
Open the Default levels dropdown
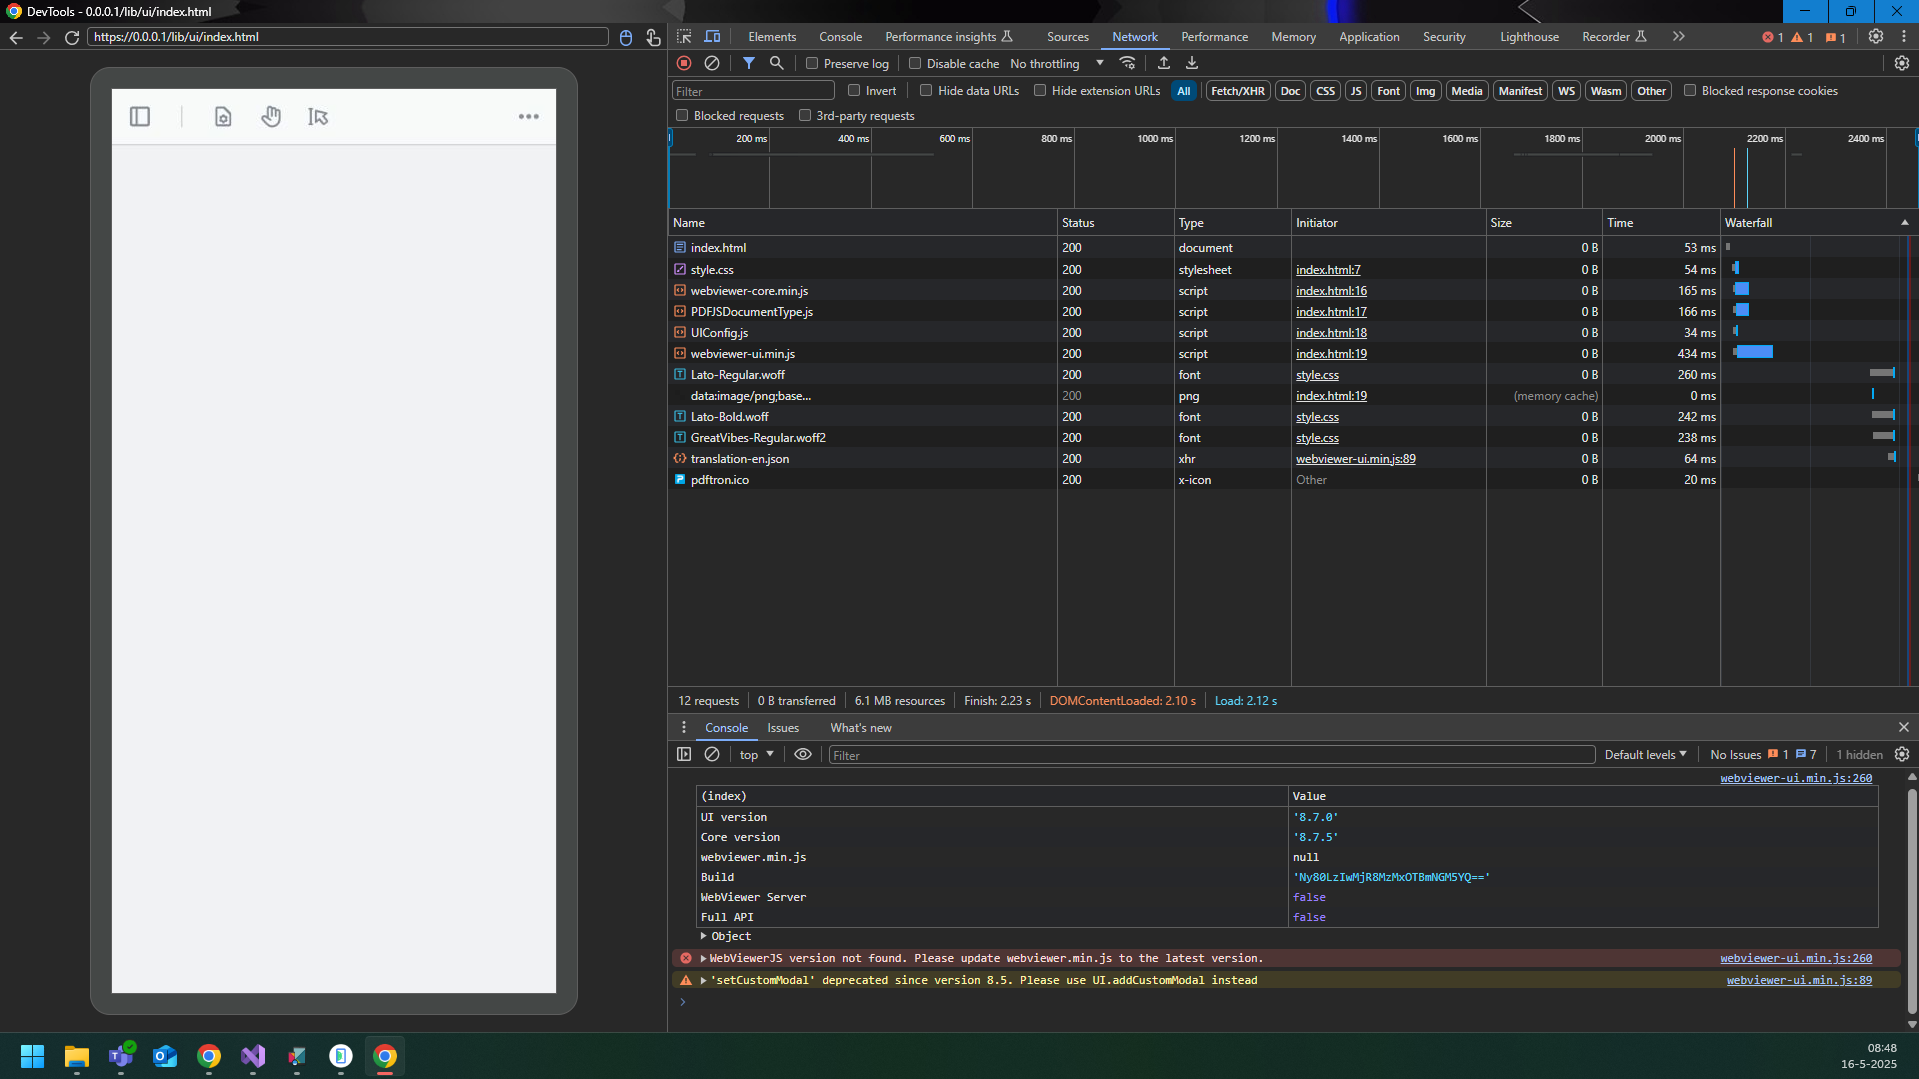tap(1646, 755)
